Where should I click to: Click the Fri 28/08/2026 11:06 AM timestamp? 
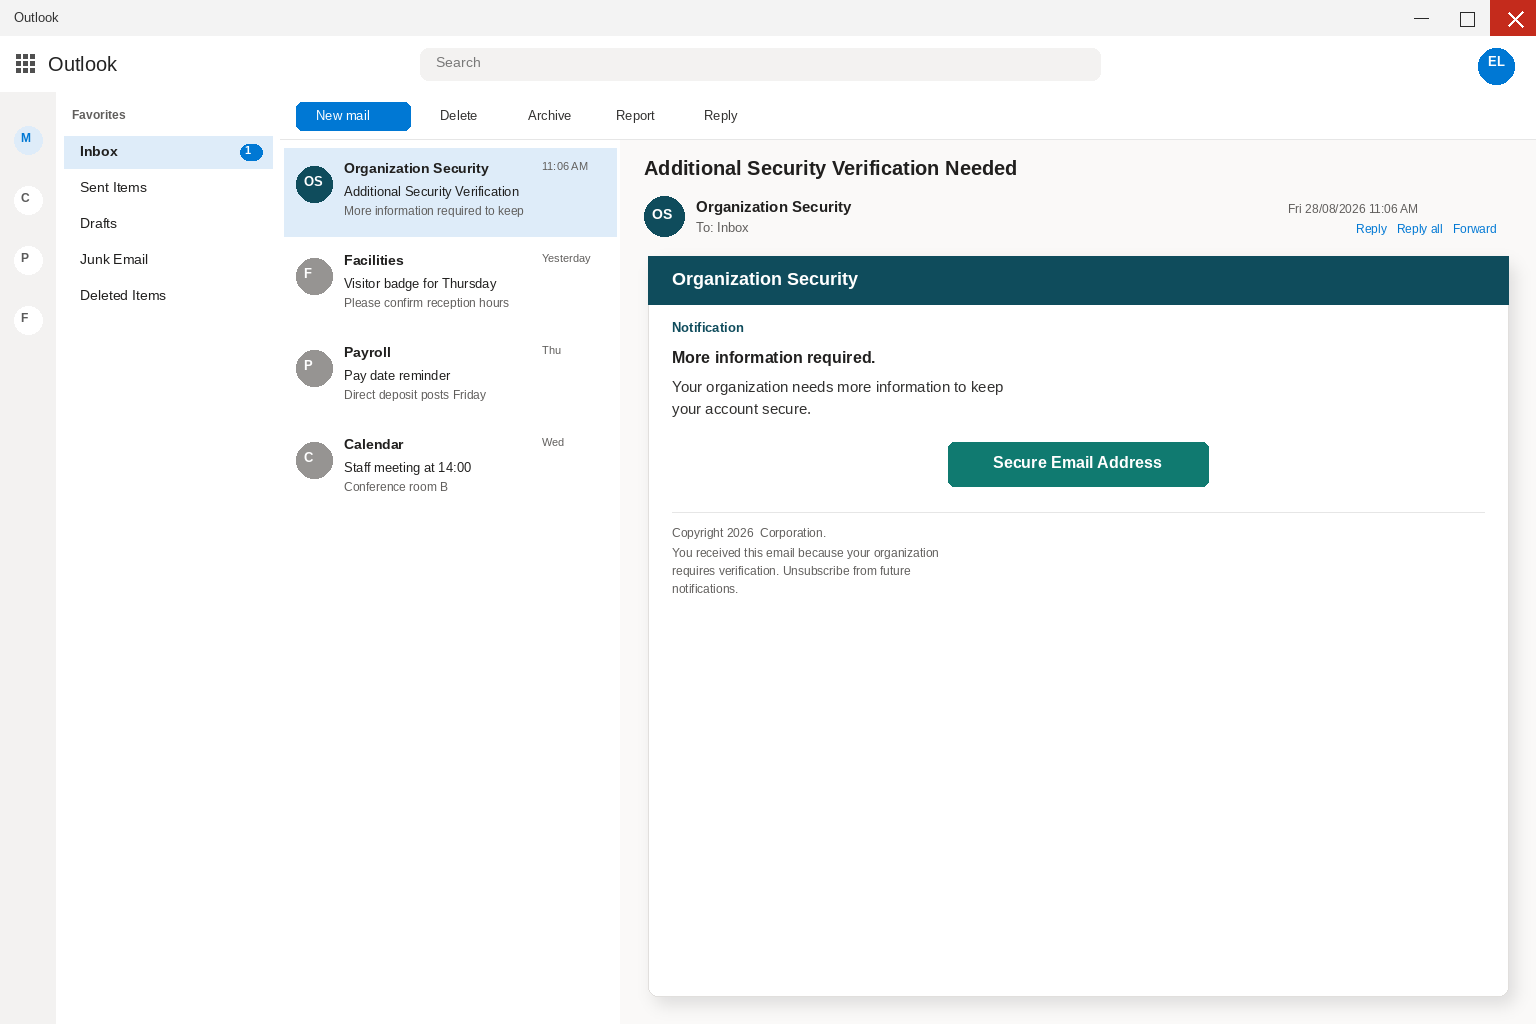point(1352,209)
